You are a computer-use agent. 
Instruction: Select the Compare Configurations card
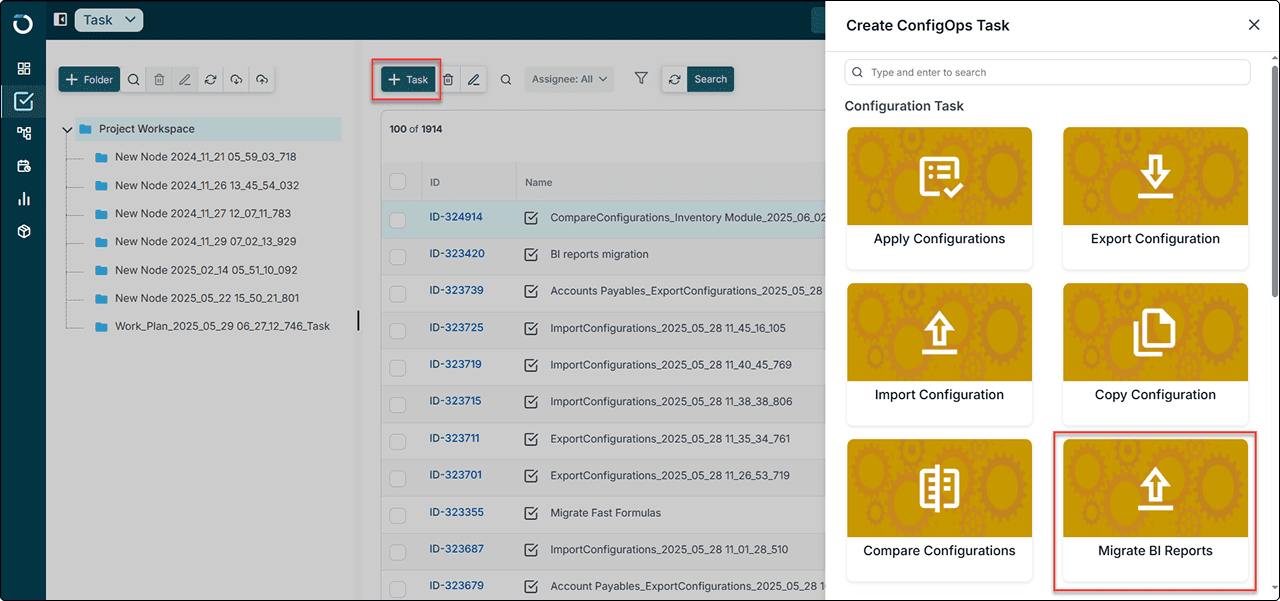click(x=939, y=509)
